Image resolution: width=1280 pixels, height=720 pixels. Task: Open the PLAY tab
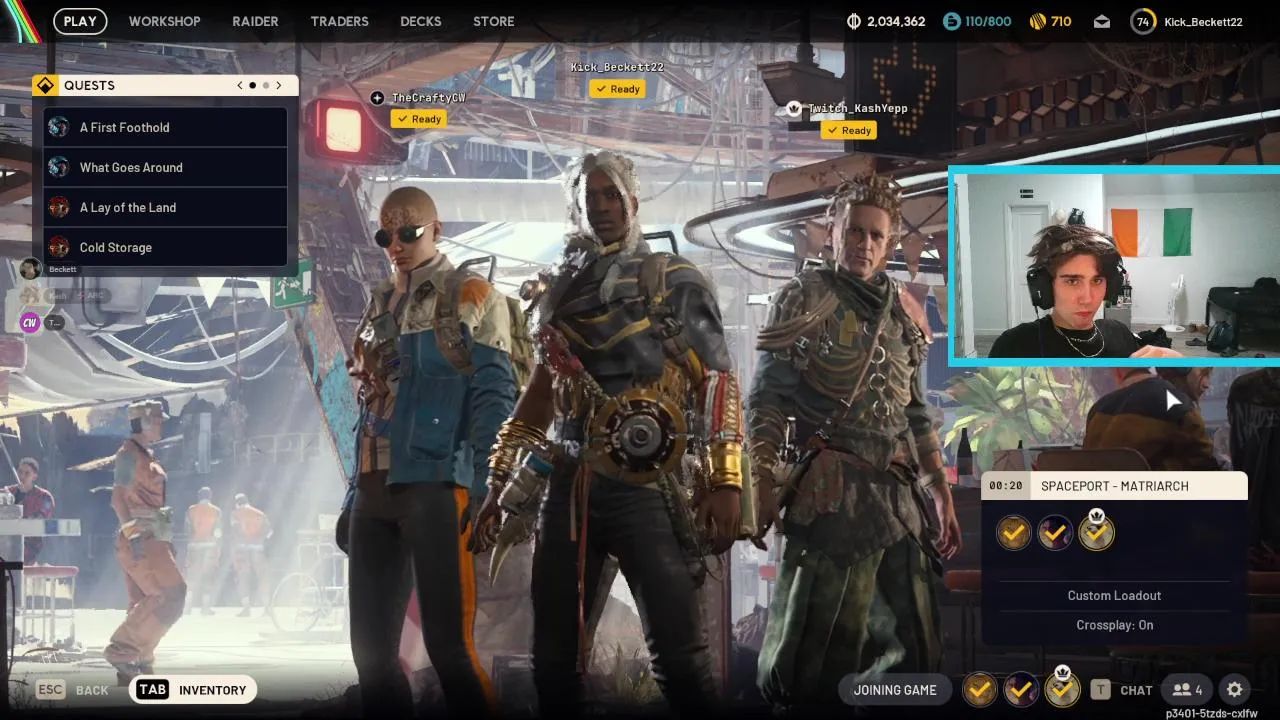[80, 21]
